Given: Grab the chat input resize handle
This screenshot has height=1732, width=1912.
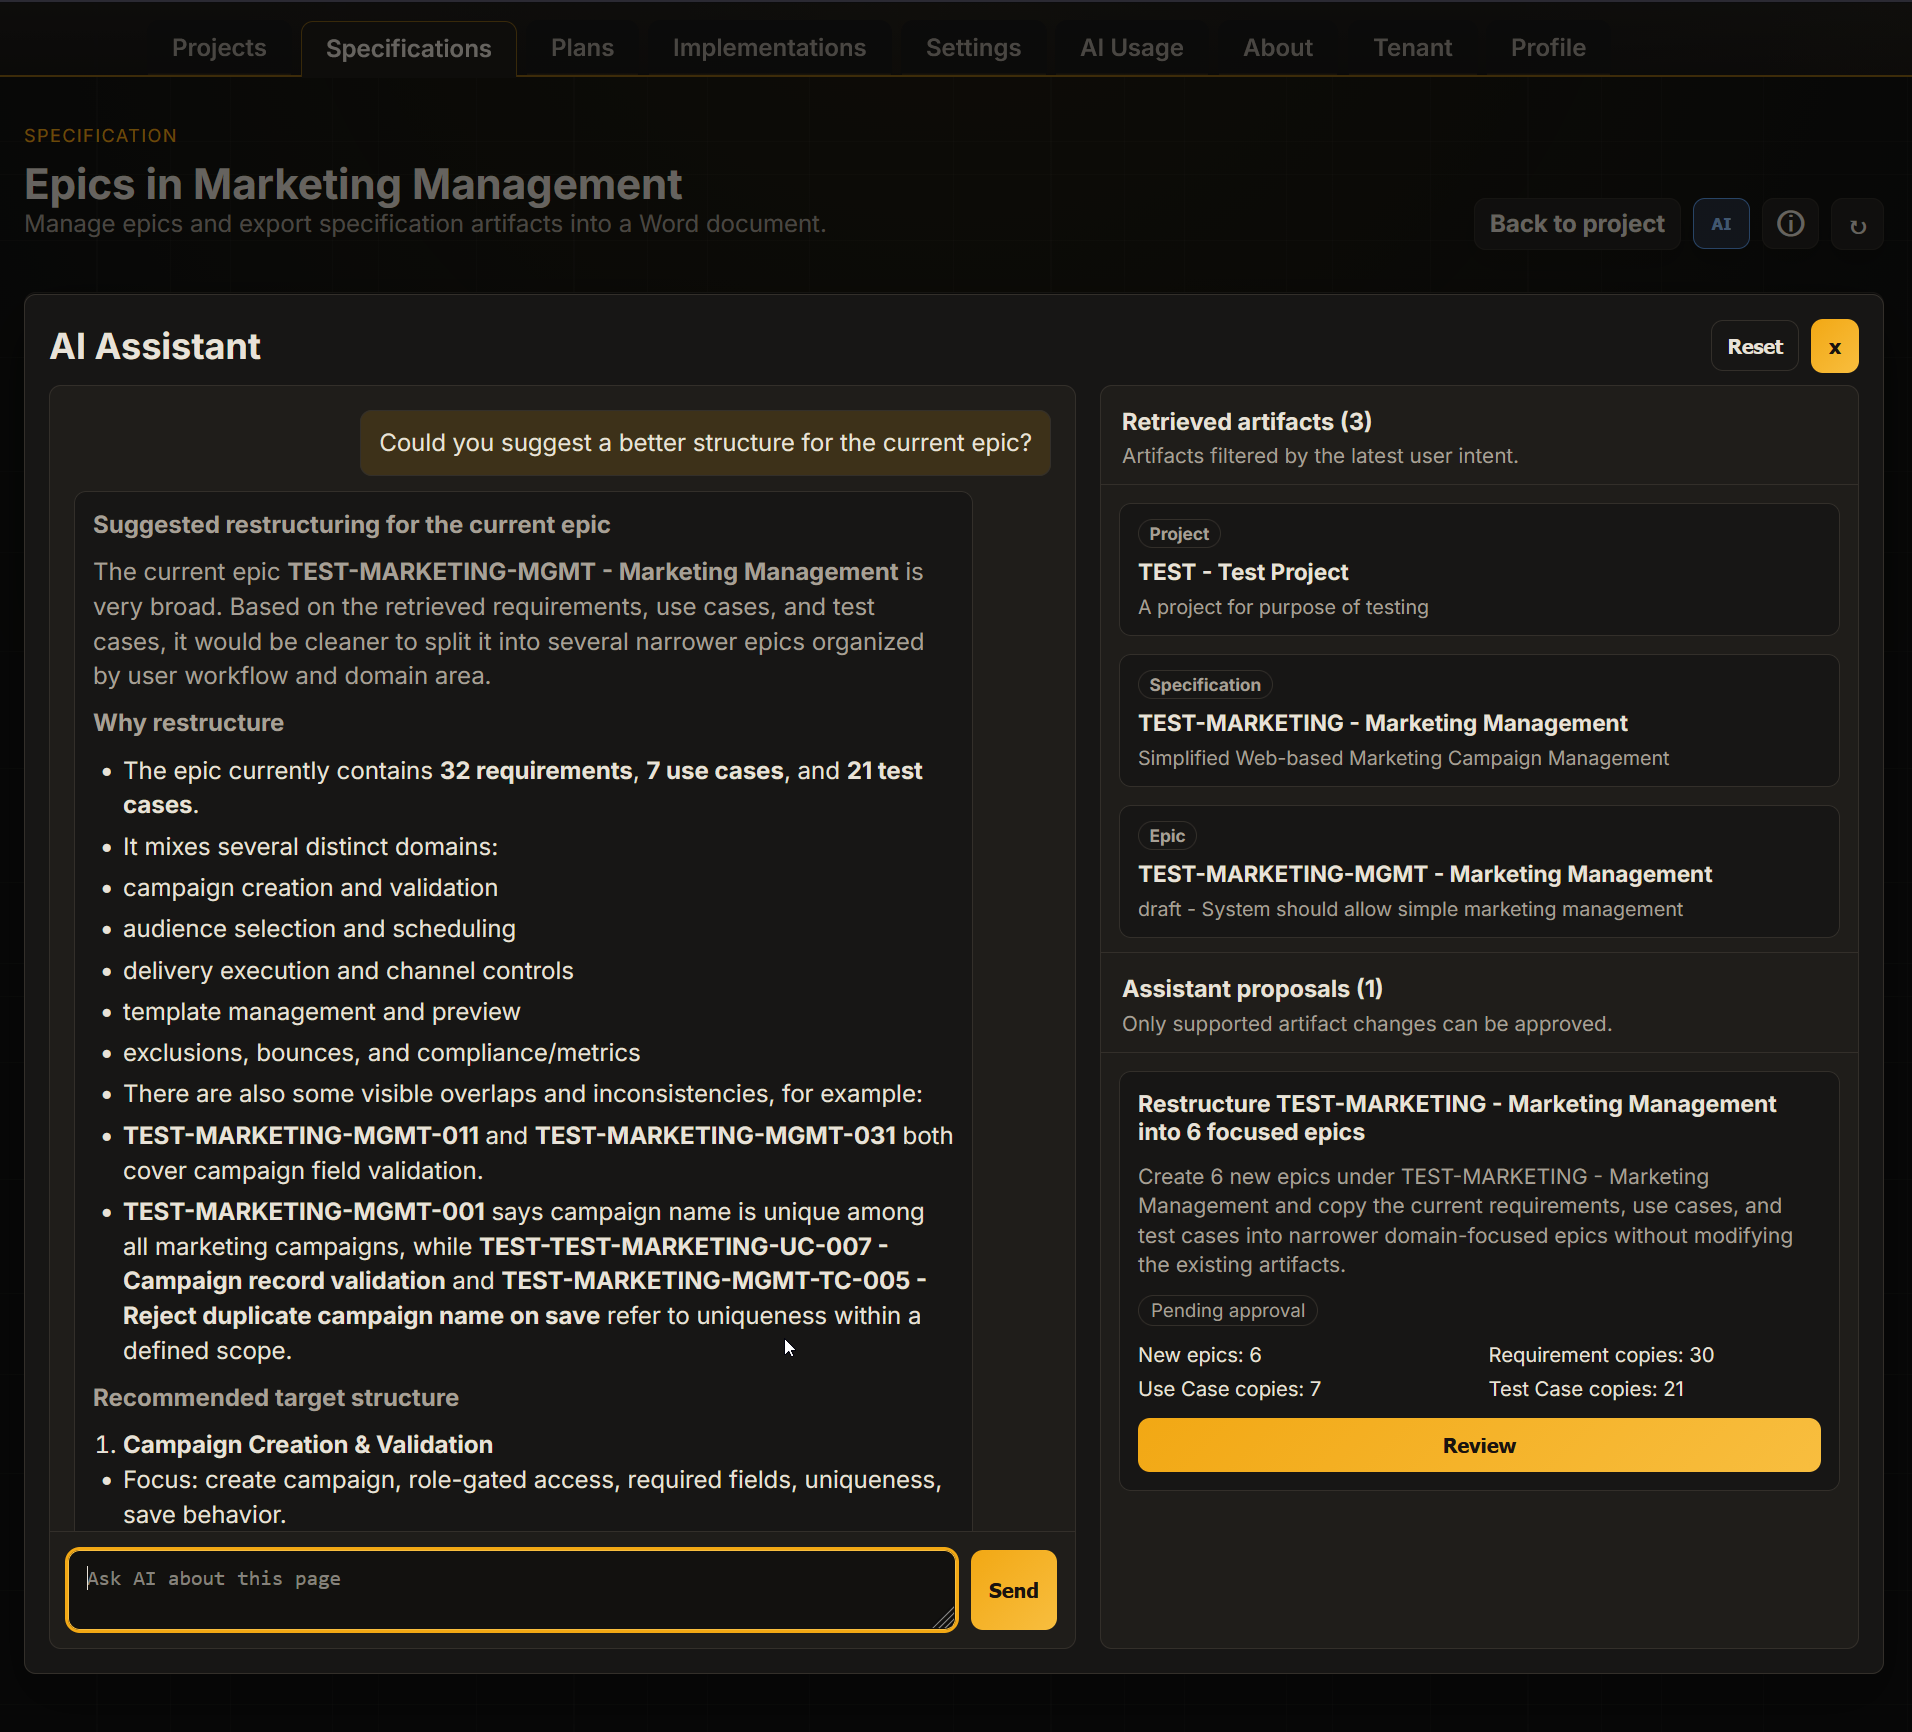Looking at the screenshot, I should [x=944, y=1618].
